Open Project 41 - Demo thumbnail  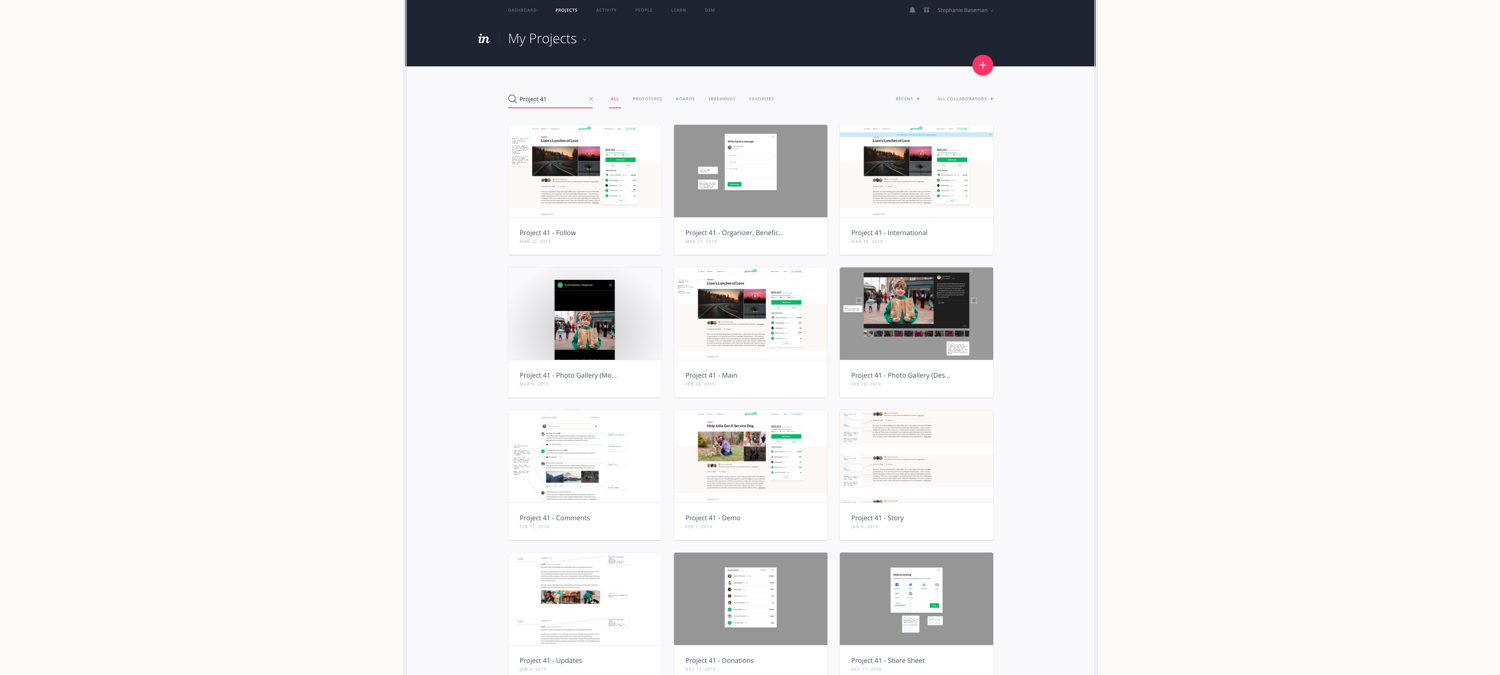(x=751, y=456)
